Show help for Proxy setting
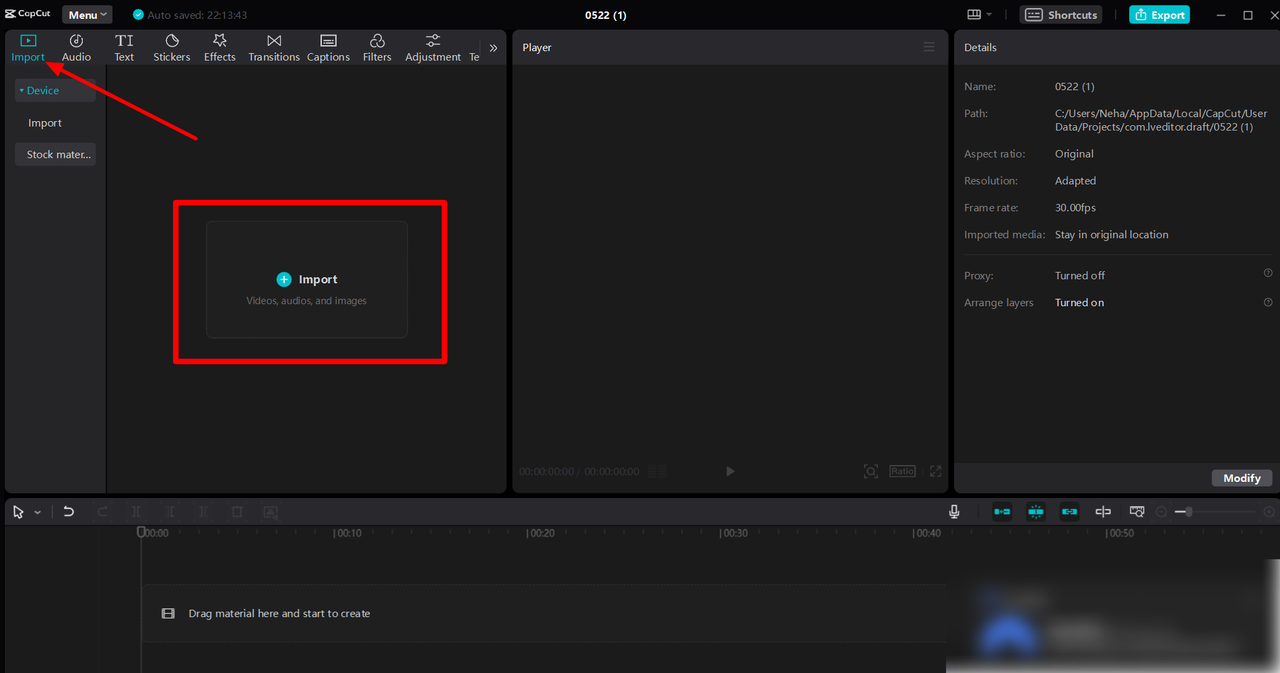This screenshot has width=1280, height=673. point(1268,273)
